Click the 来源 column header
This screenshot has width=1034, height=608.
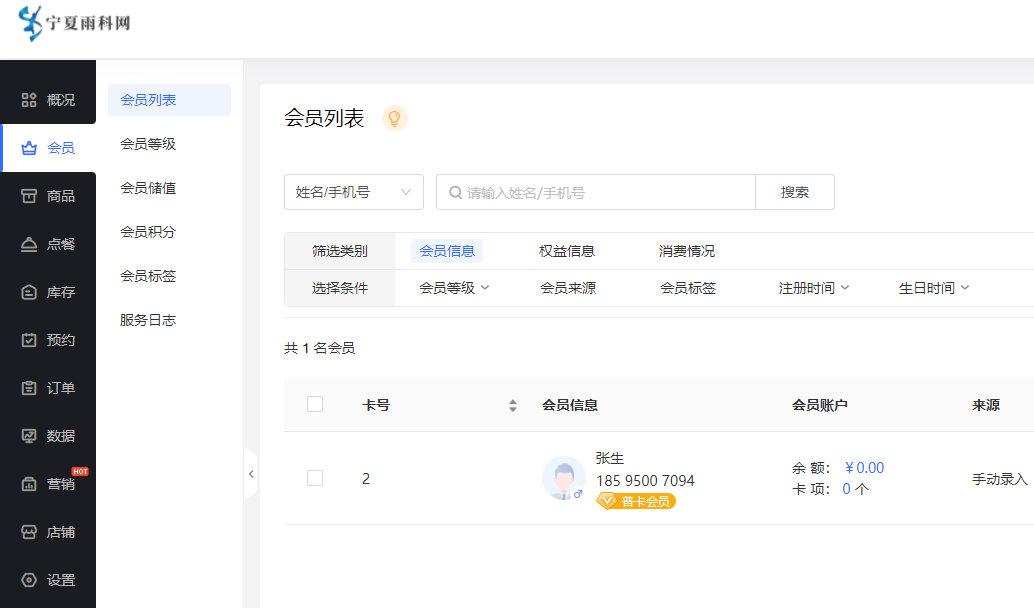[986, 406]
